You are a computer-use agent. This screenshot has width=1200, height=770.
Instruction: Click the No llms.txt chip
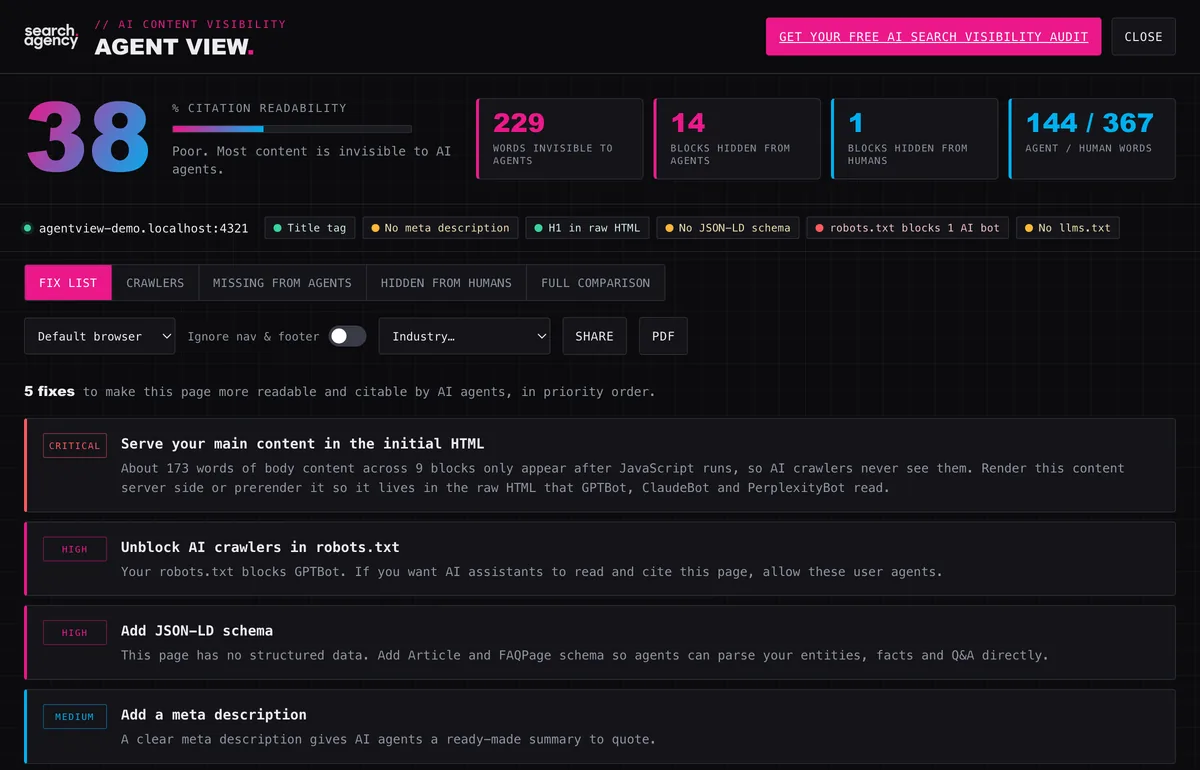click(1067, 228)
